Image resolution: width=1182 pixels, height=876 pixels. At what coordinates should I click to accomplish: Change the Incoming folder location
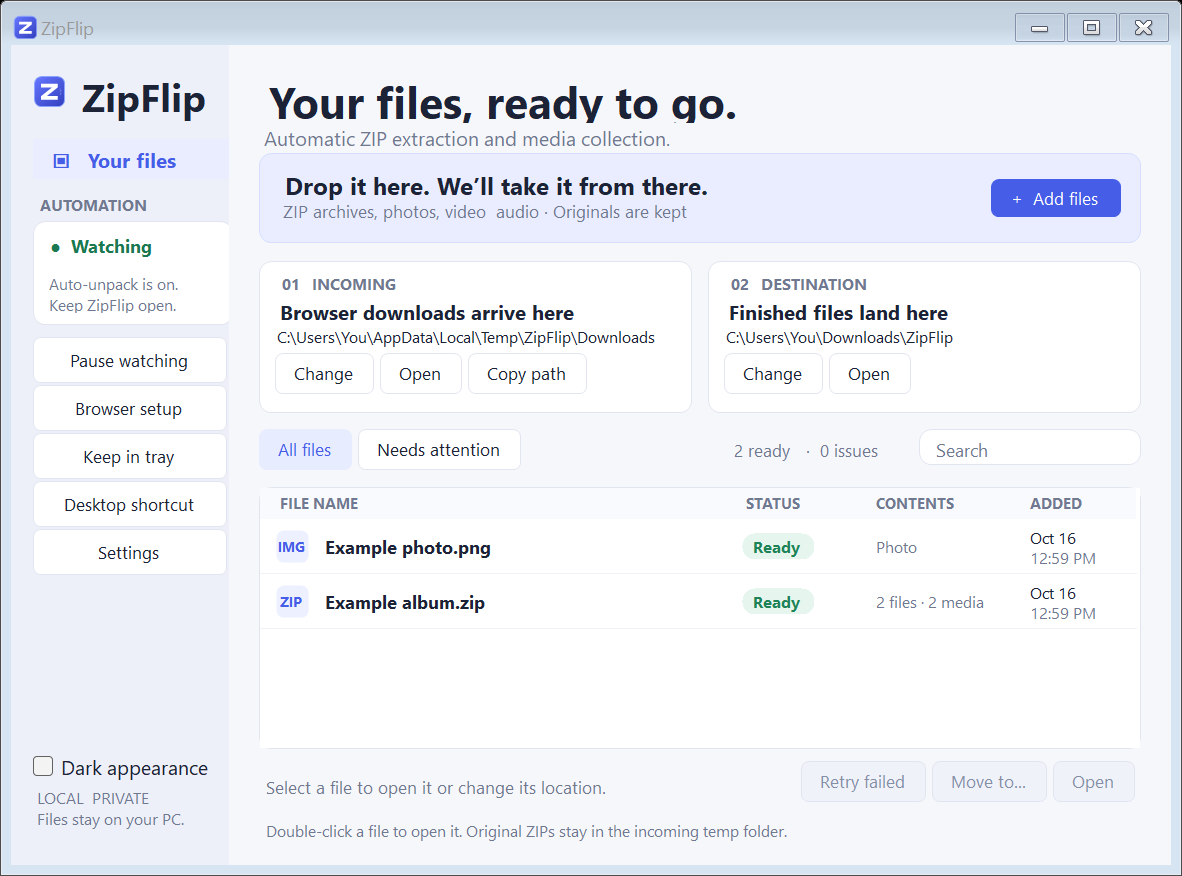pos(323,374)
